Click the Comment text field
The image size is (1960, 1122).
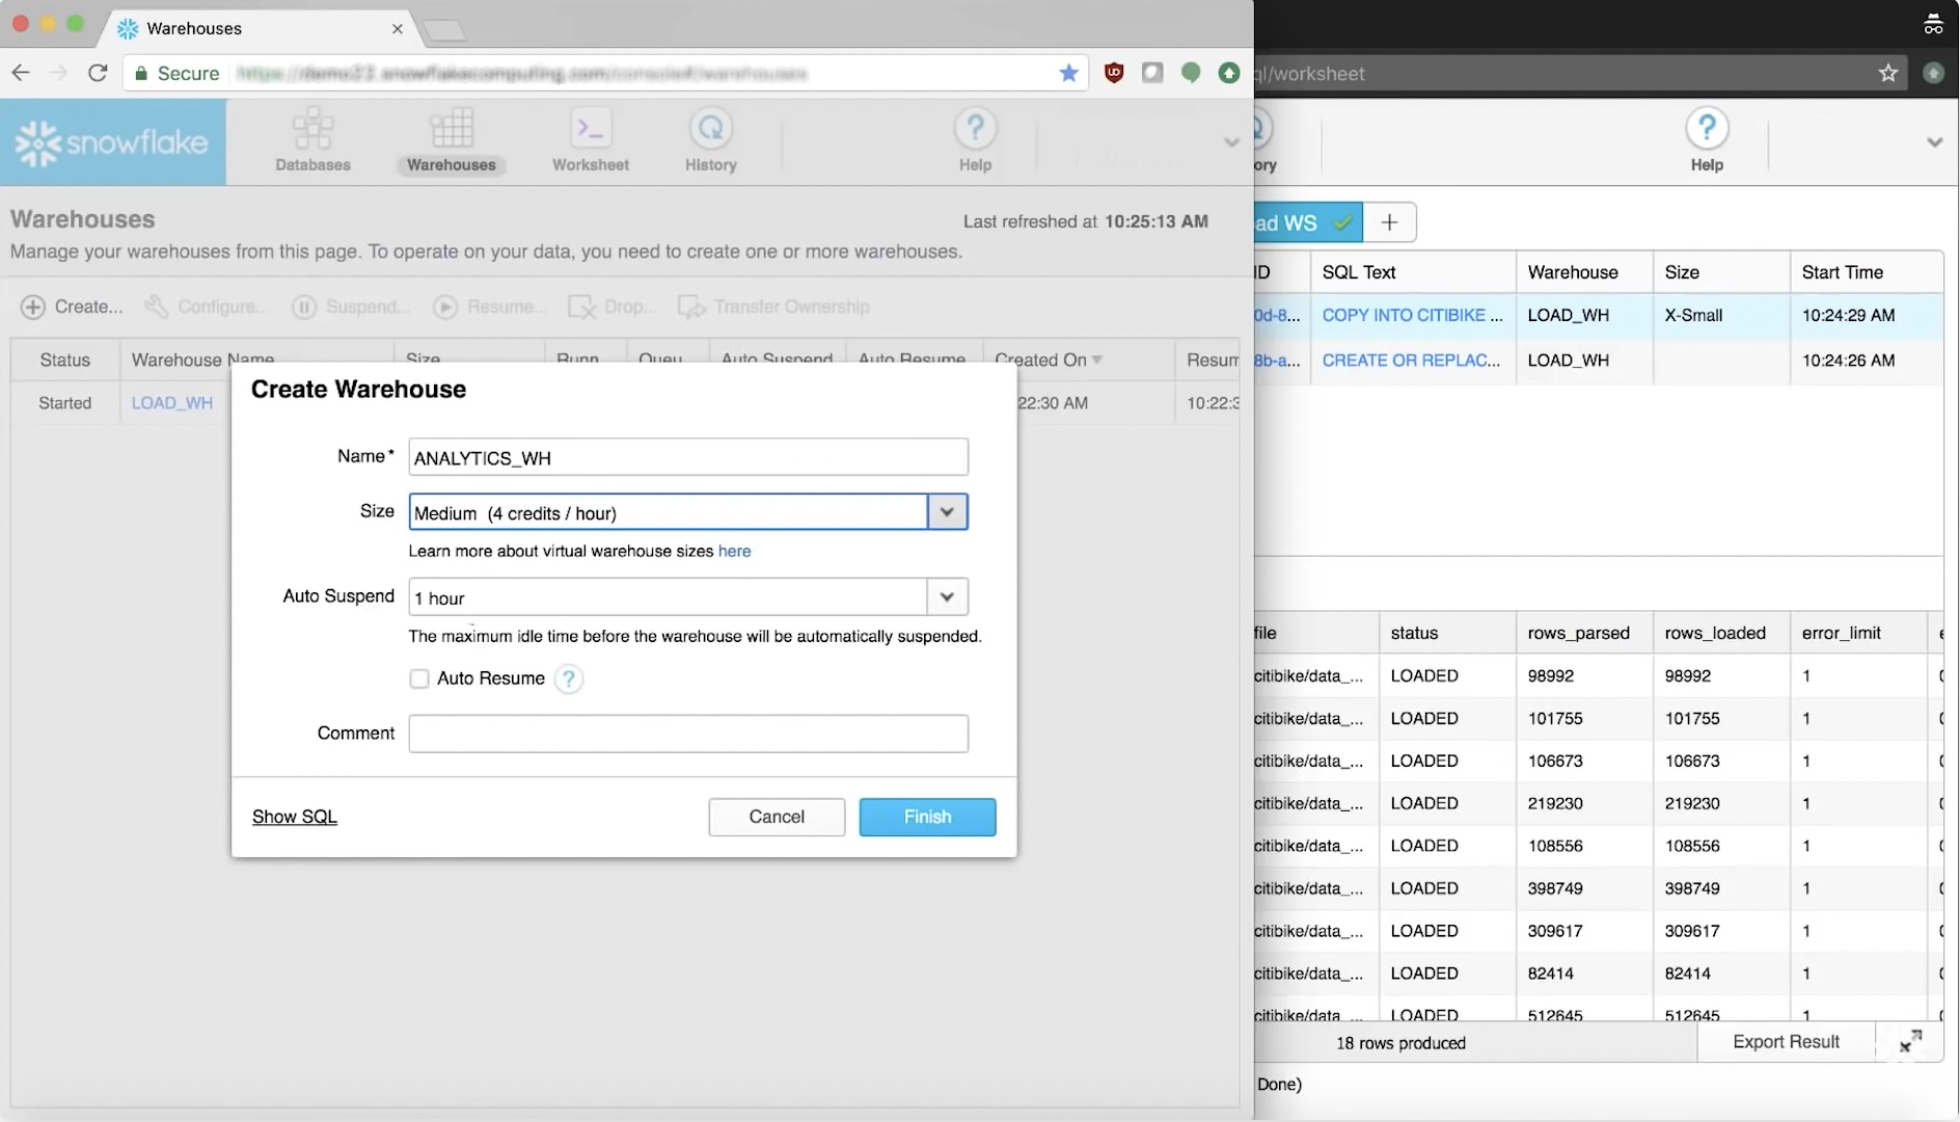687,733
